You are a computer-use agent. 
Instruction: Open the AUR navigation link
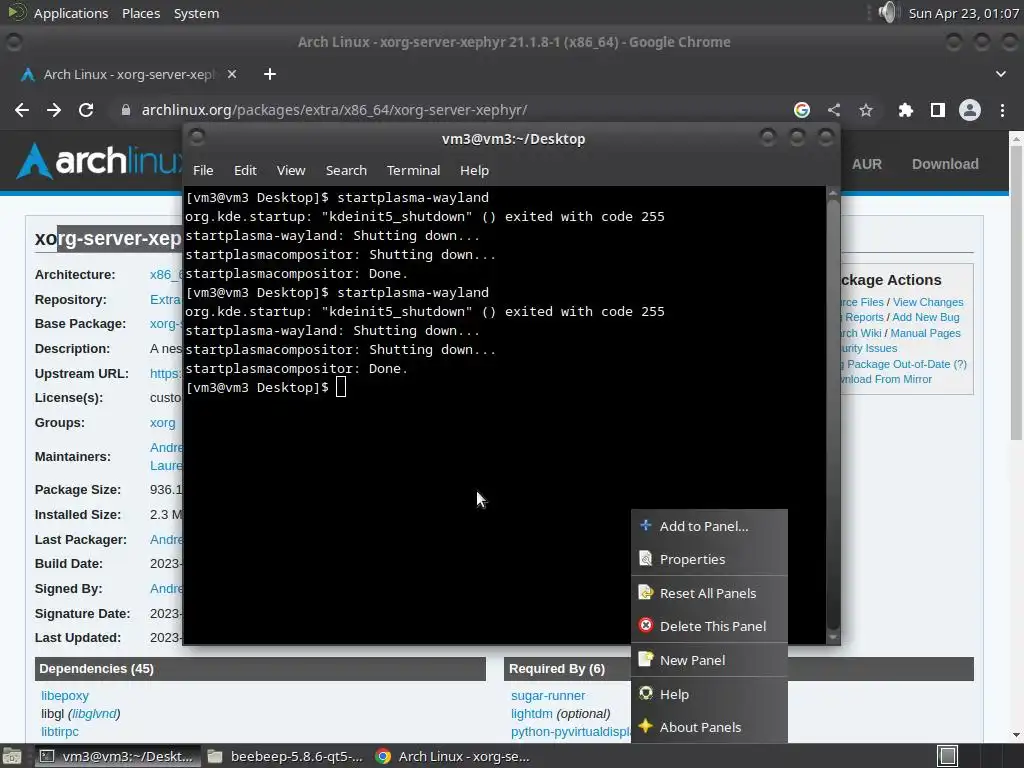coord(867,164)
